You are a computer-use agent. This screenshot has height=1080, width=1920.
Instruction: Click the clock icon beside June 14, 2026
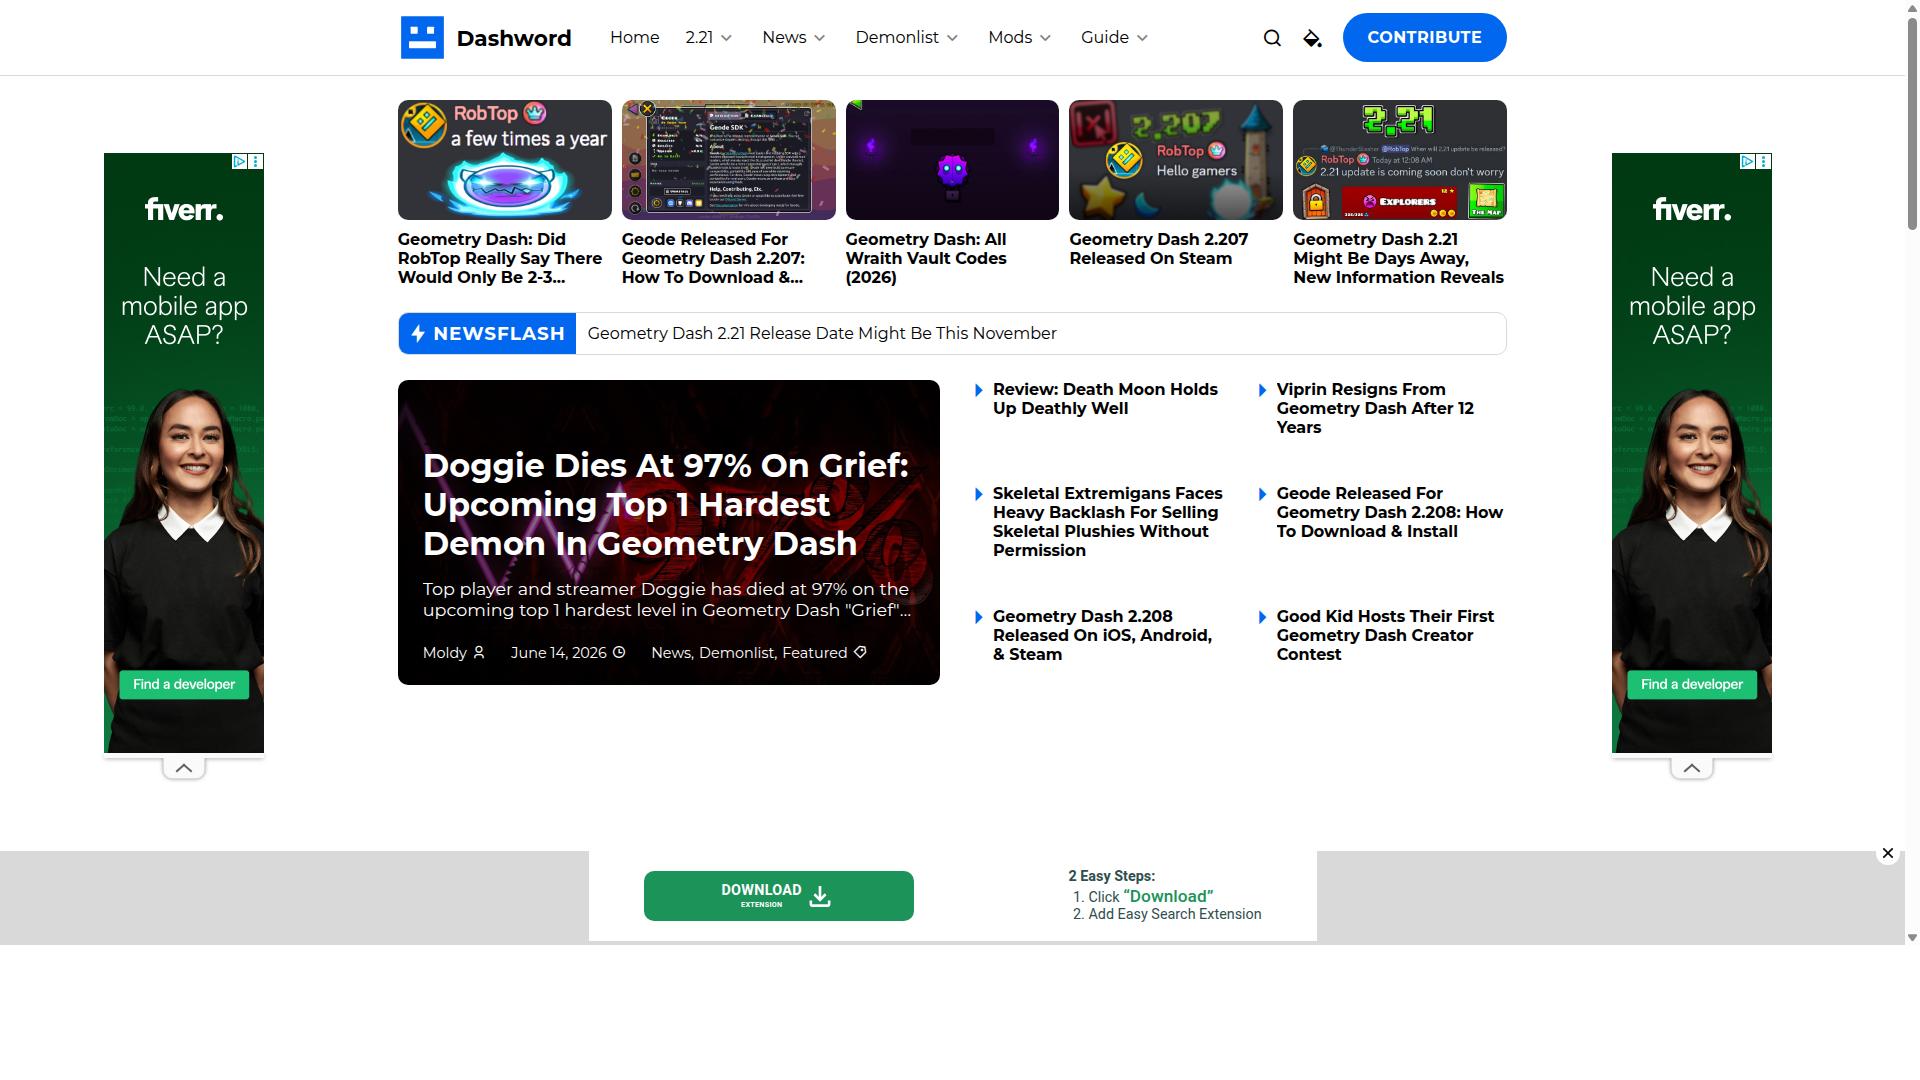[x=619, y=652]
